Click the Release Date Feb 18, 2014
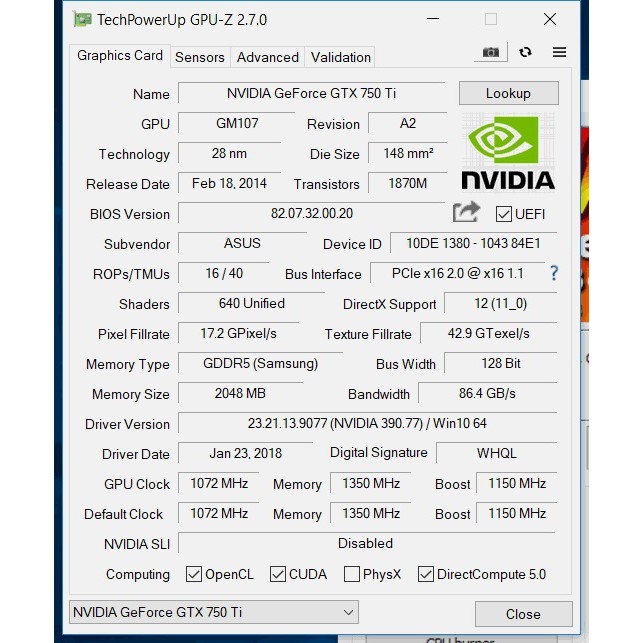643x643 pixels. [230, 183]
